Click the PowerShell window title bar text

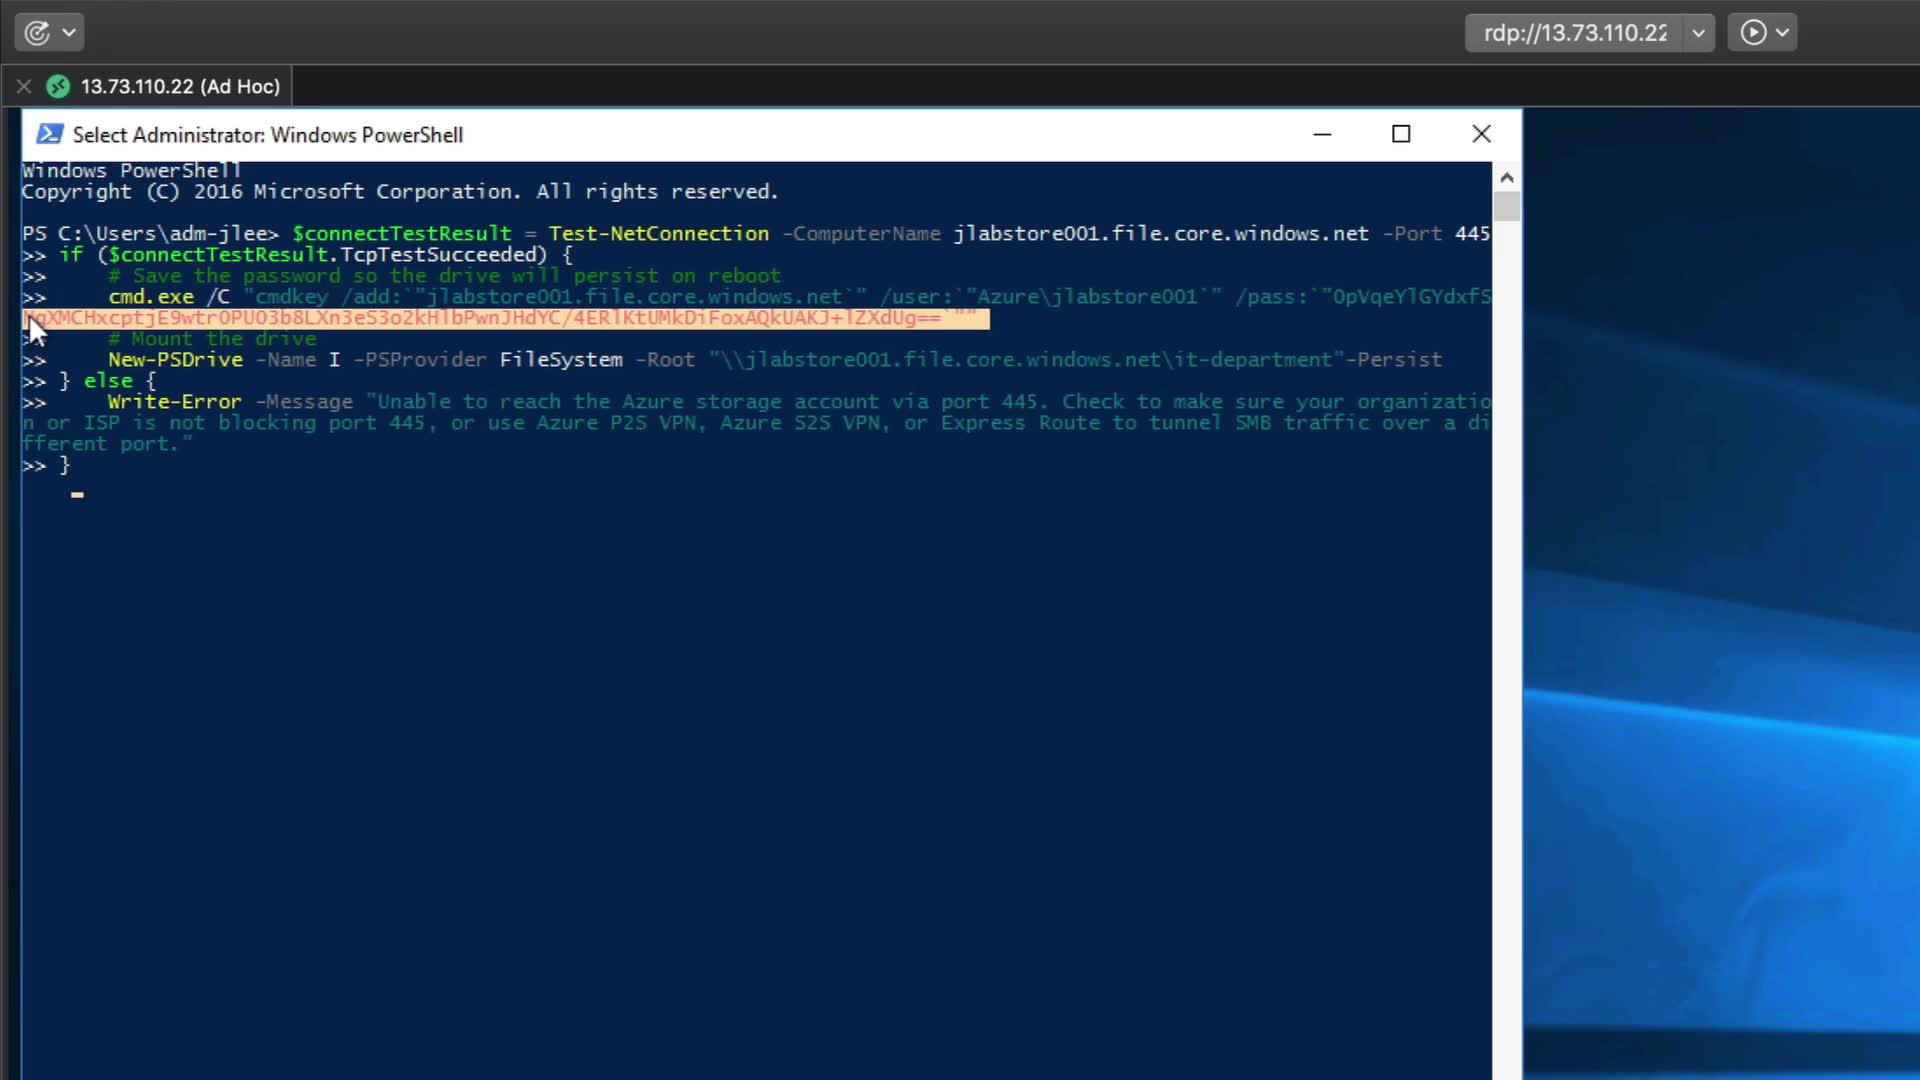tap(267, 135)
